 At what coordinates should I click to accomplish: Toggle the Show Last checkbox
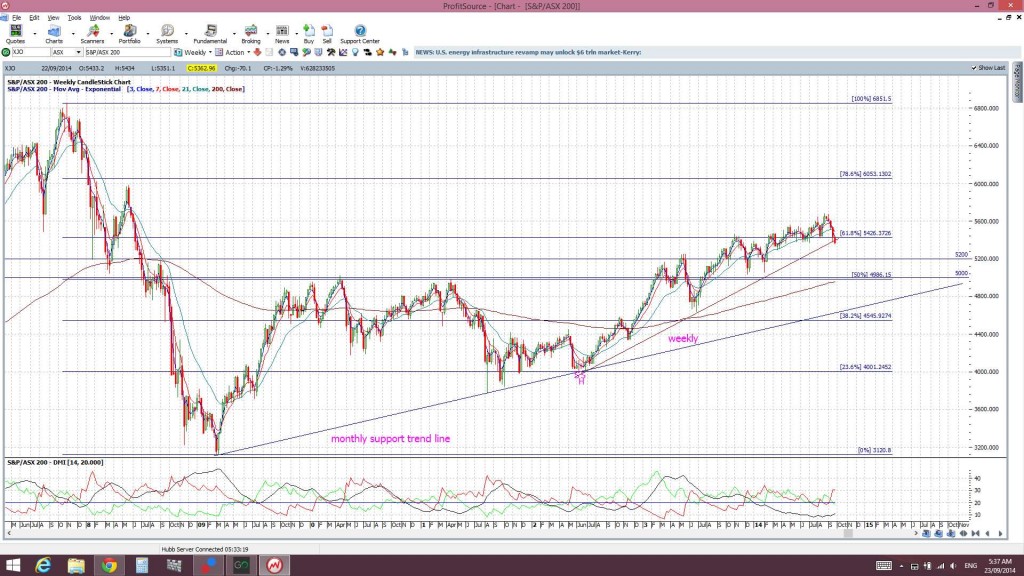pyautogui.click(x=974, y=68)
